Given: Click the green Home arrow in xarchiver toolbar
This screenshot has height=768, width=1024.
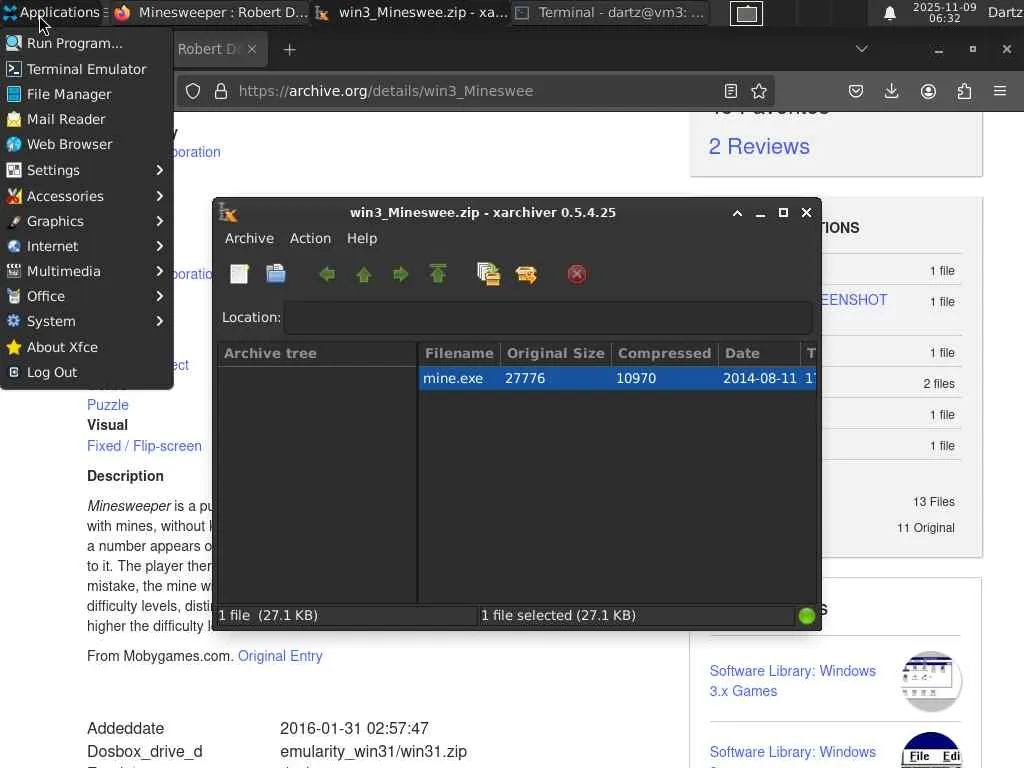Looking at the screenshot, I should tap(438, 274).
